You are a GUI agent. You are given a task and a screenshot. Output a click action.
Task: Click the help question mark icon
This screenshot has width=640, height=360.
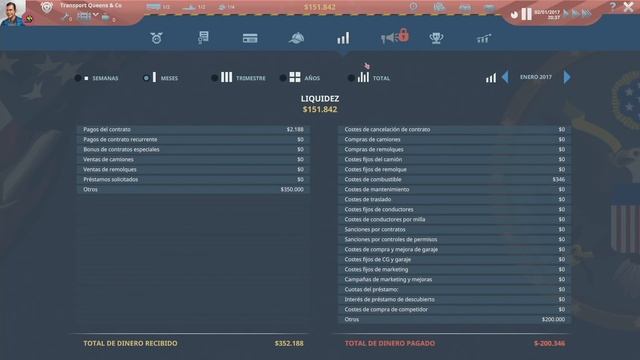613,6
